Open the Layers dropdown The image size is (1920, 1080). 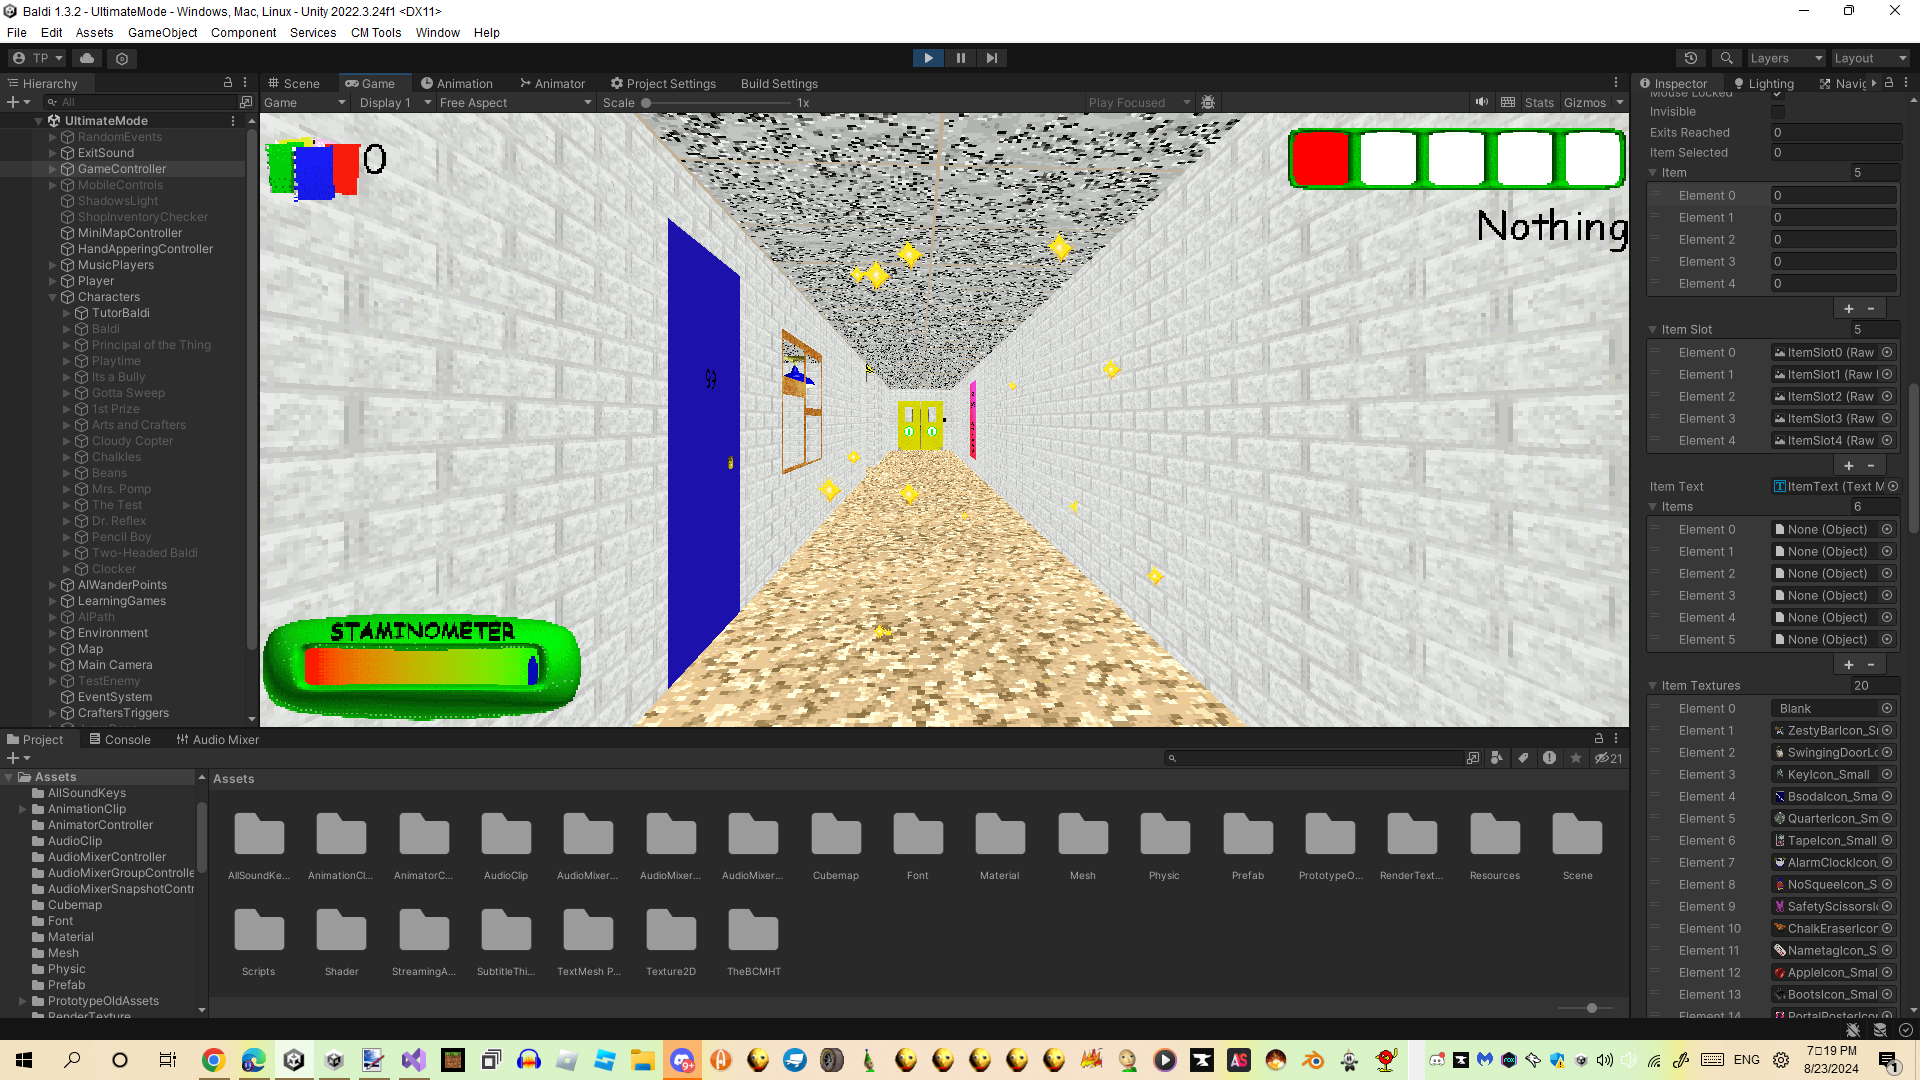1785,58
